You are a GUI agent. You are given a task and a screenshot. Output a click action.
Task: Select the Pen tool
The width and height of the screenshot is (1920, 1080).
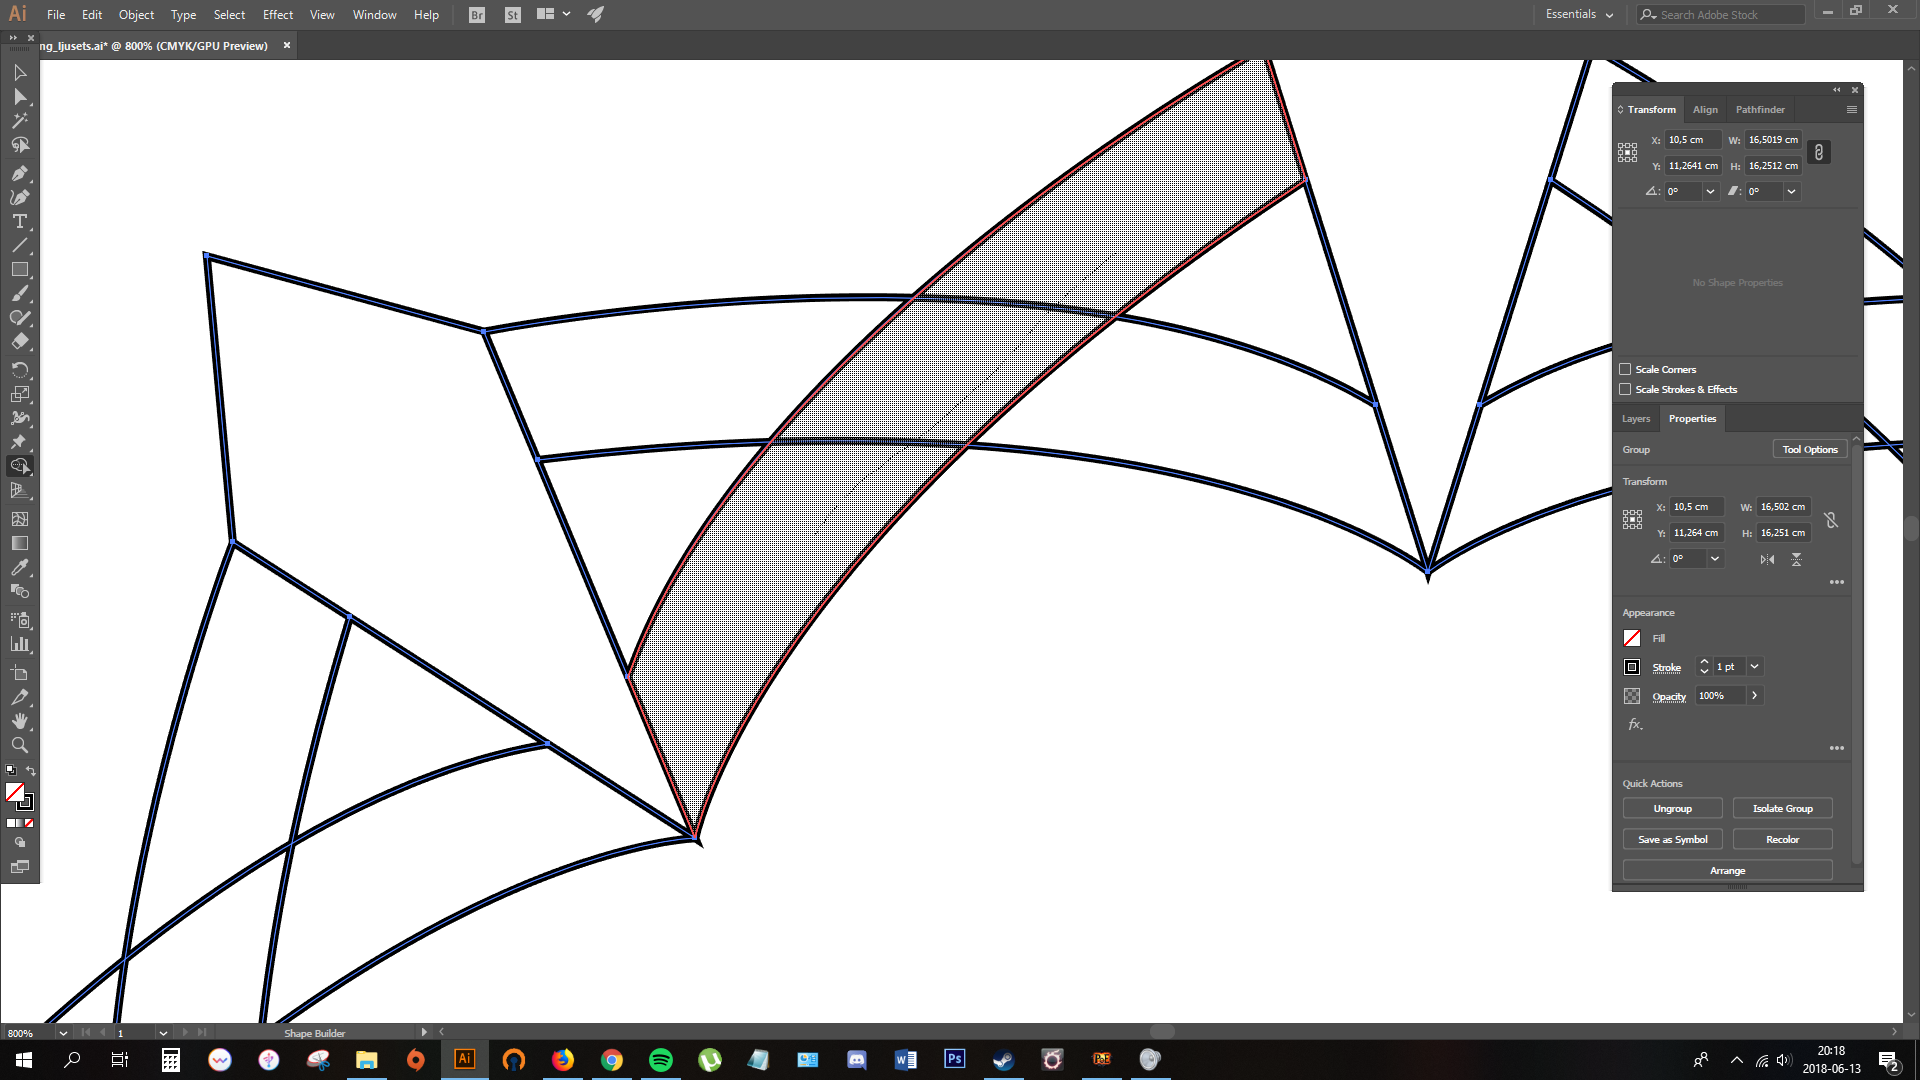pyautogui.click(x=19, y=173)
